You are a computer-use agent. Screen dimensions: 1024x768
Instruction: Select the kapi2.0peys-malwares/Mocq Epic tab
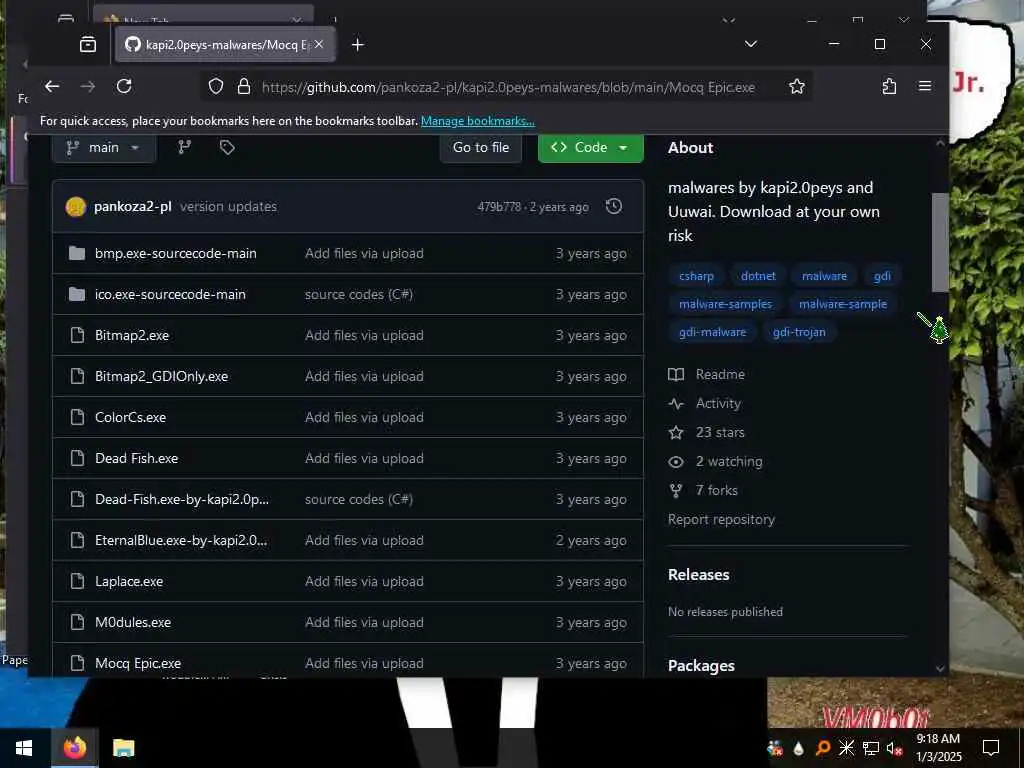225,44
